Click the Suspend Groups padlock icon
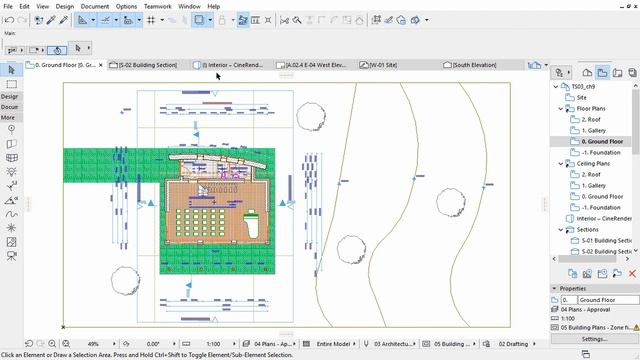 [x=222, y=20]
